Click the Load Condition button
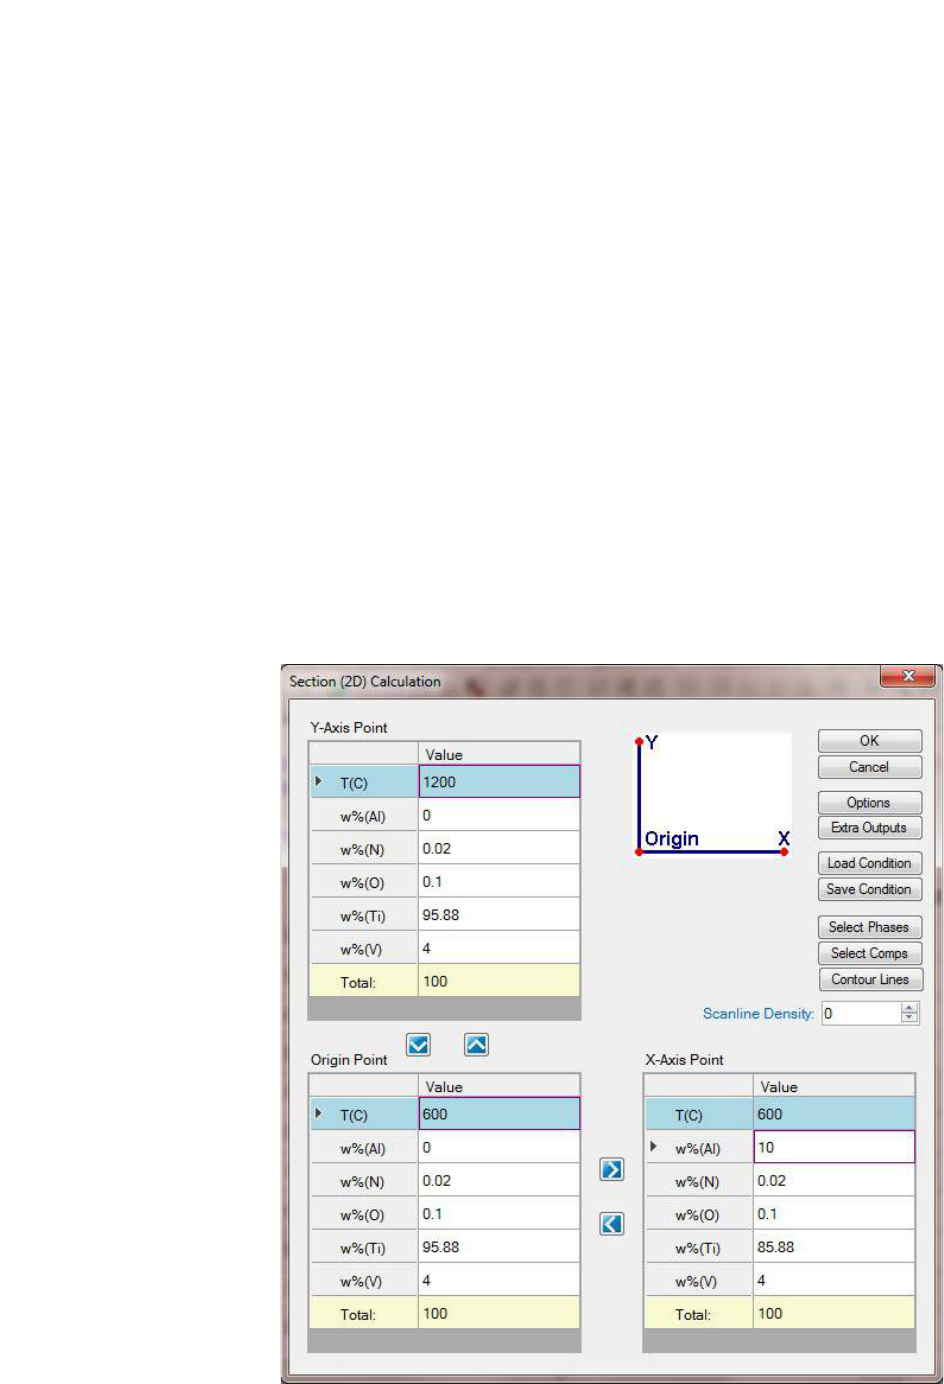Viewport: 944px width, 1384px height. [869, 863]
